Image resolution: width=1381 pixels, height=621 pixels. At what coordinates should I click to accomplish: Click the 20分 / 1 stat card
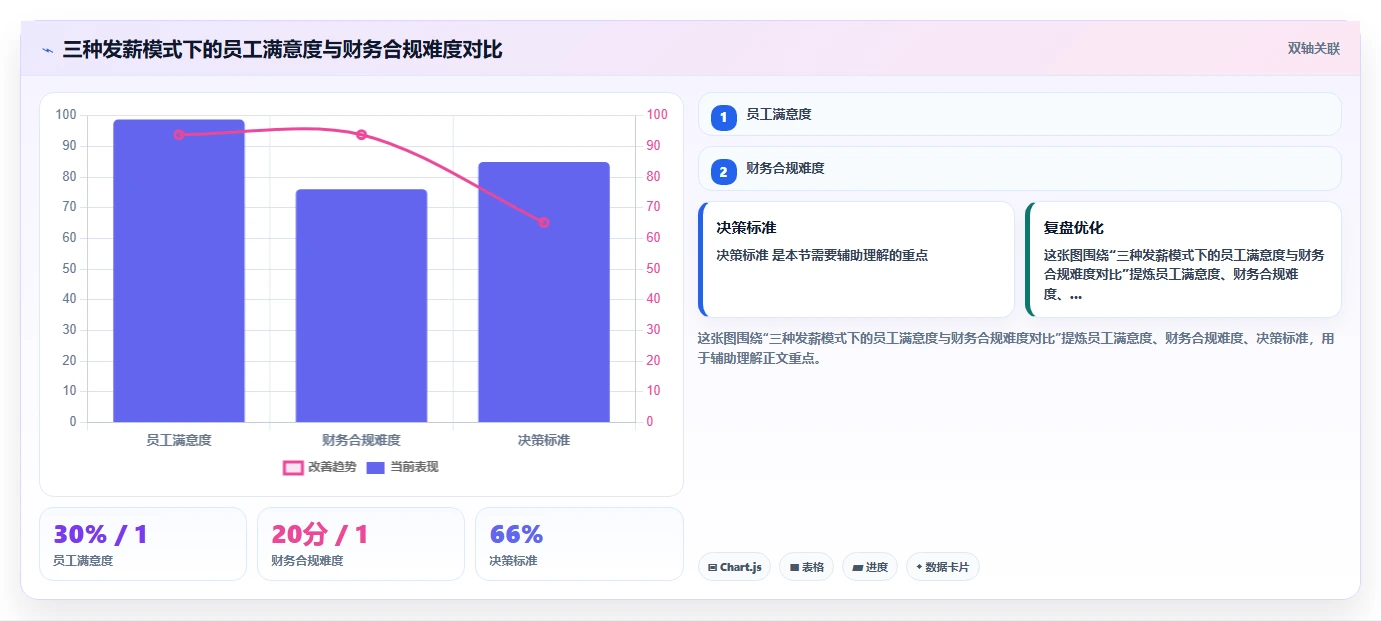click(x=361, y=544)
